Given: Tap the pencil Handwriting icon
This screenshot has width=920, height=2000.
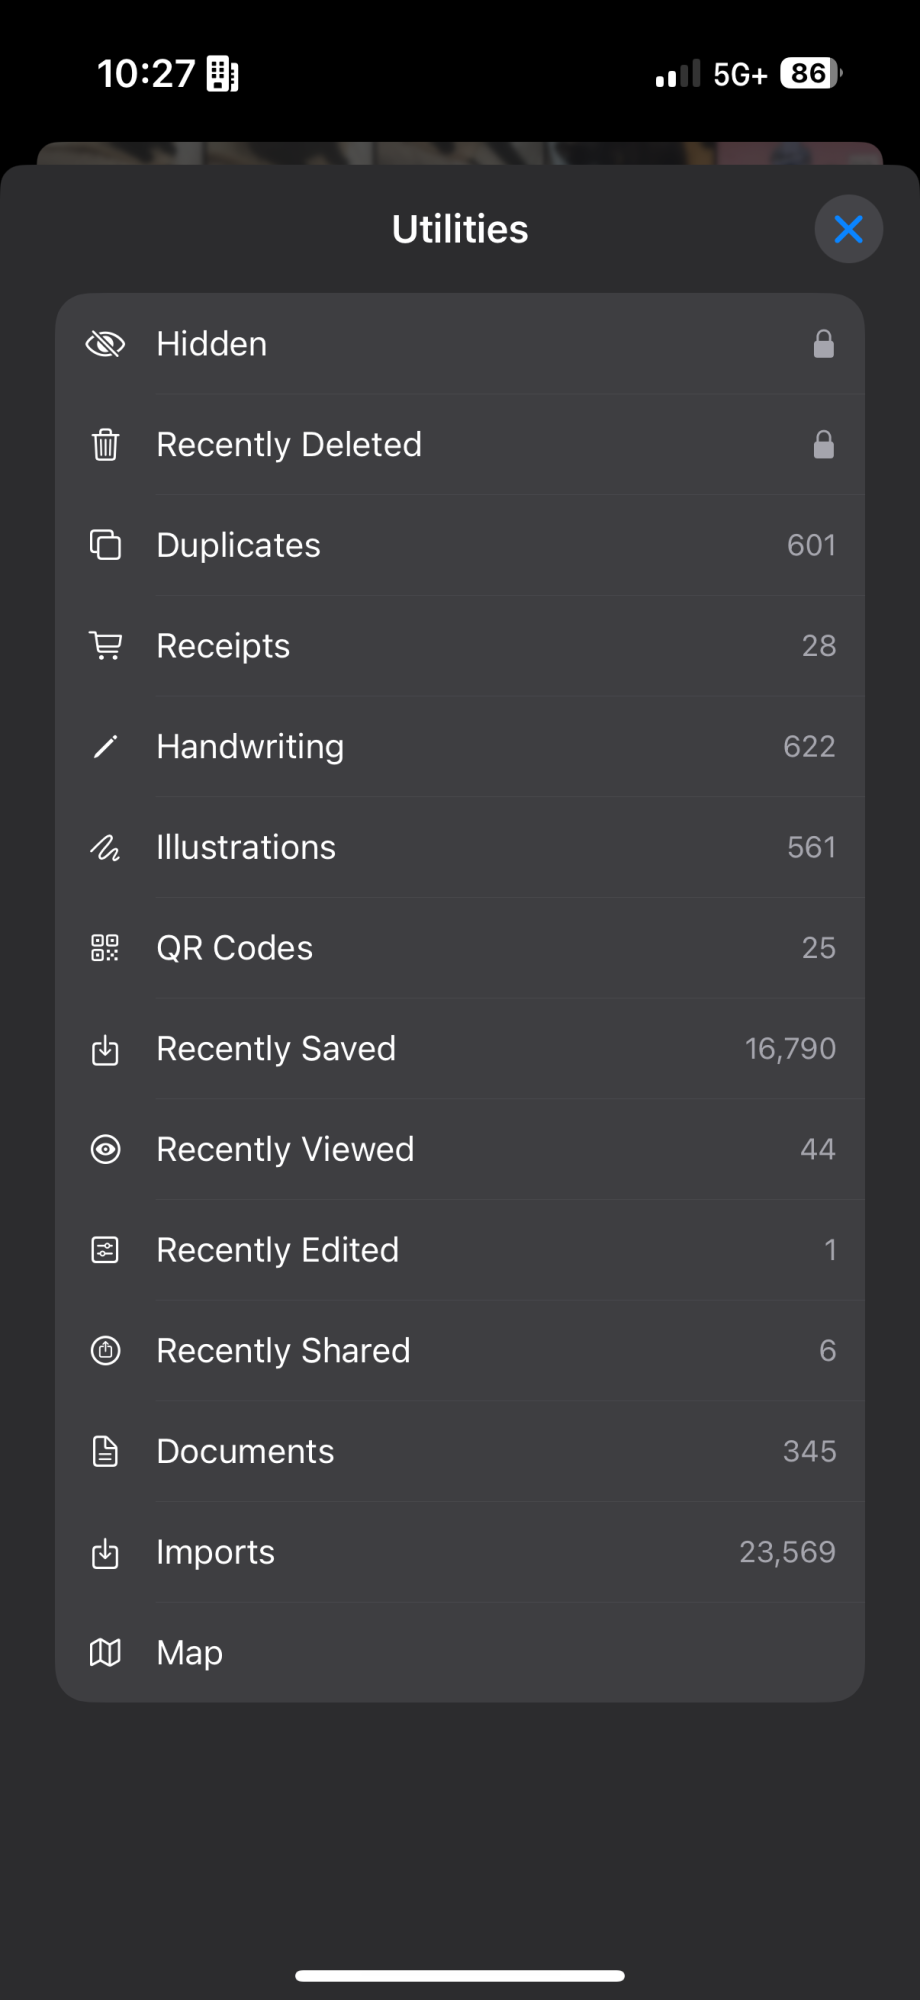Looking at the screenshot, I should click(105, 746).
